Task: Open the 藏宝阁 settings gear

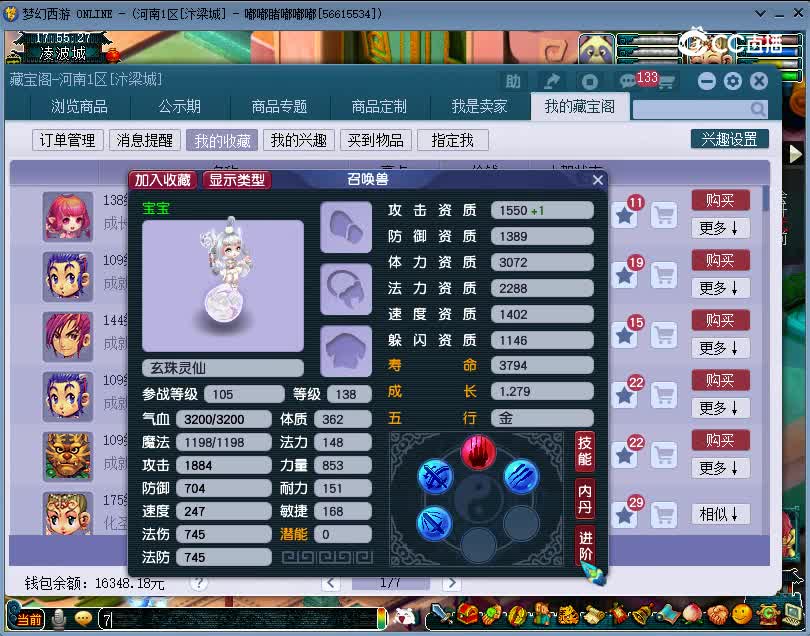Action: pos(733,81)
